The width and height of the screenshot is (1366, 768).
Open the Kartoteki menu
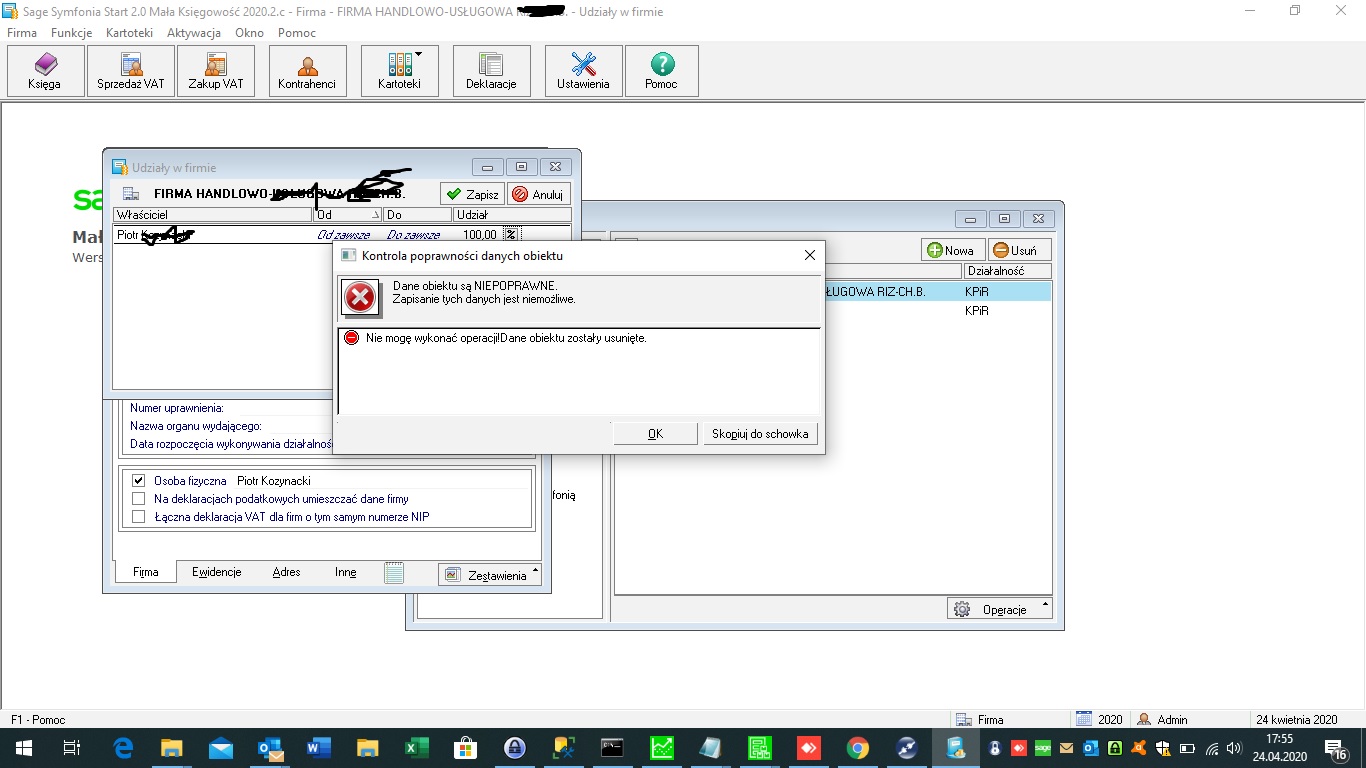point(129,32)
